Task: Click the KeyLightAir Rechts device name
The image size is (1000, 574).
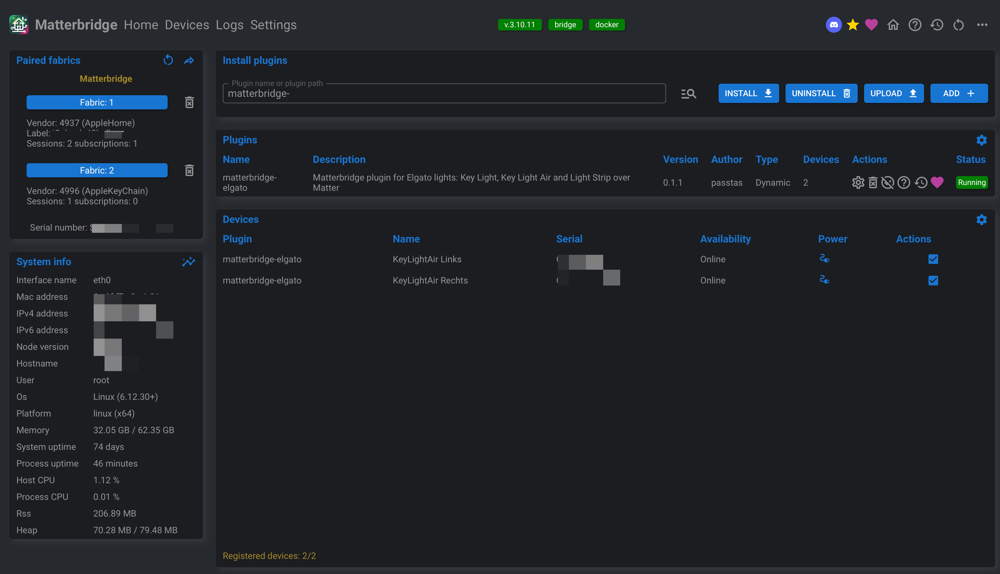Action: (x=430, y=280)
